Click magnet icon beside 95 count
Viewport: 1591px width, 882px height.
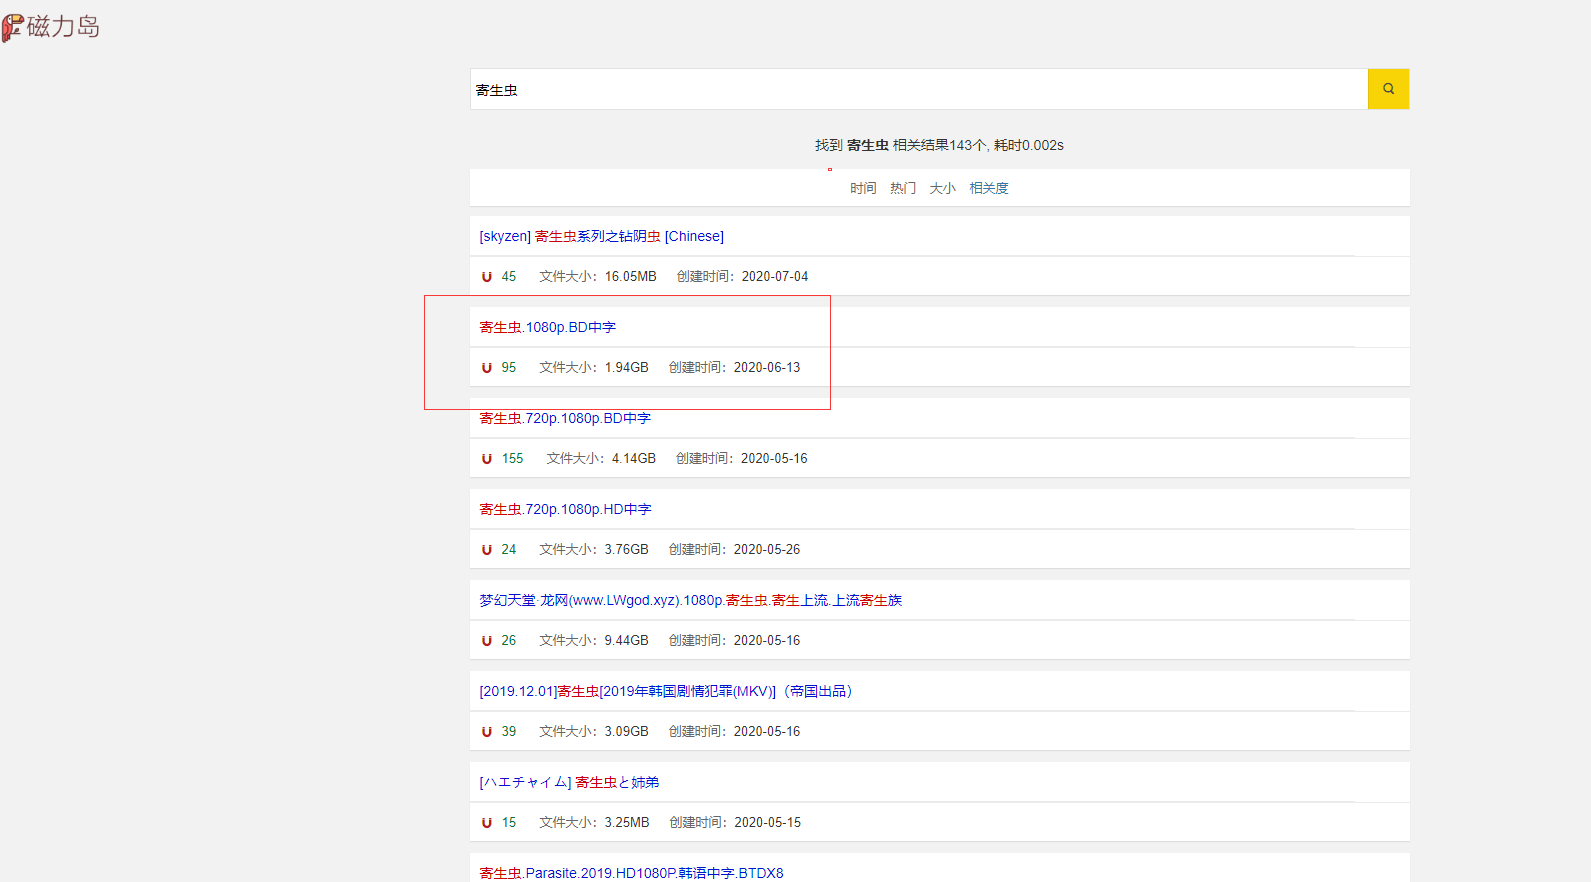[487, 368]
